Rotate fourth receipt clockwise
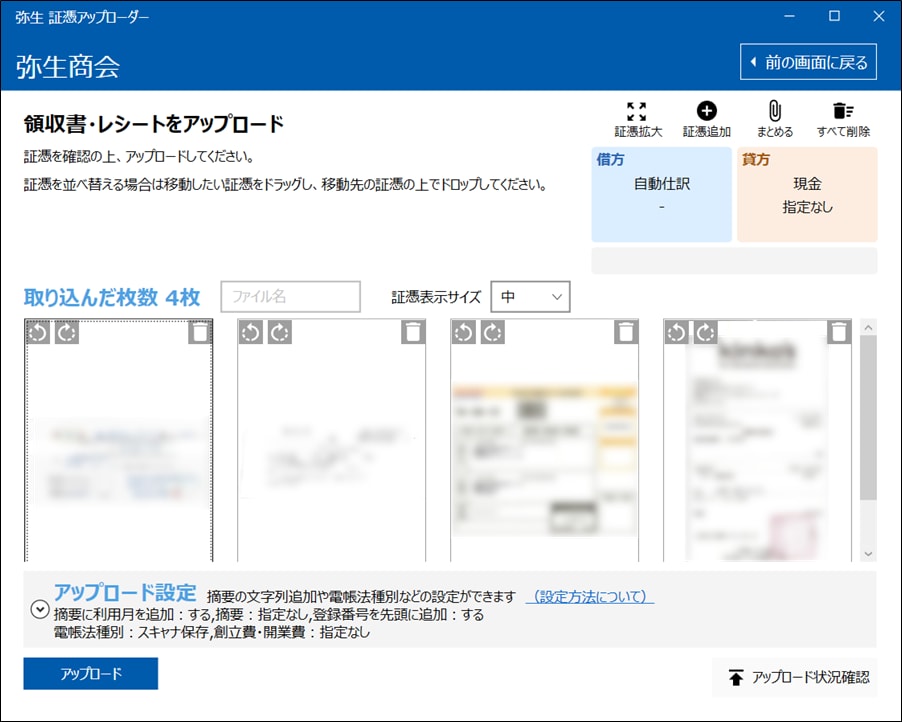Screen dimensions: 902x722 (x=706, y=332)
